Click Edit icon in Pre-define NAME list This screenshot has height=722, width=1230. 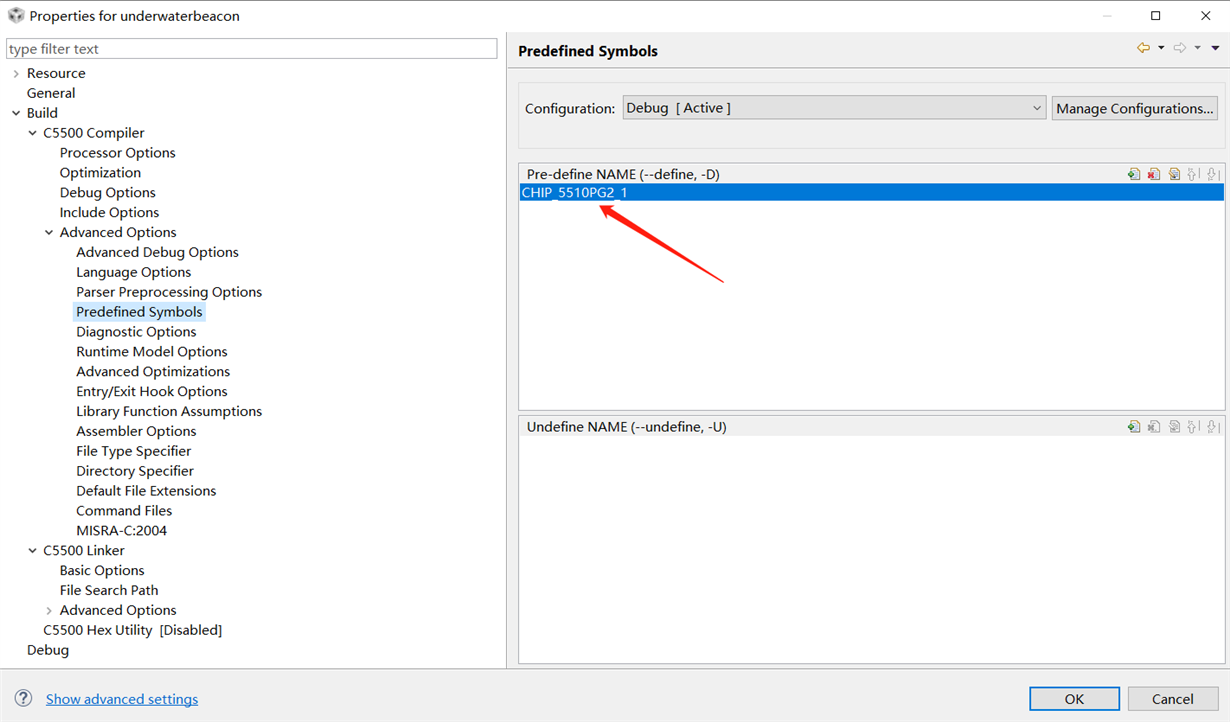click(x=1174, y=174)
